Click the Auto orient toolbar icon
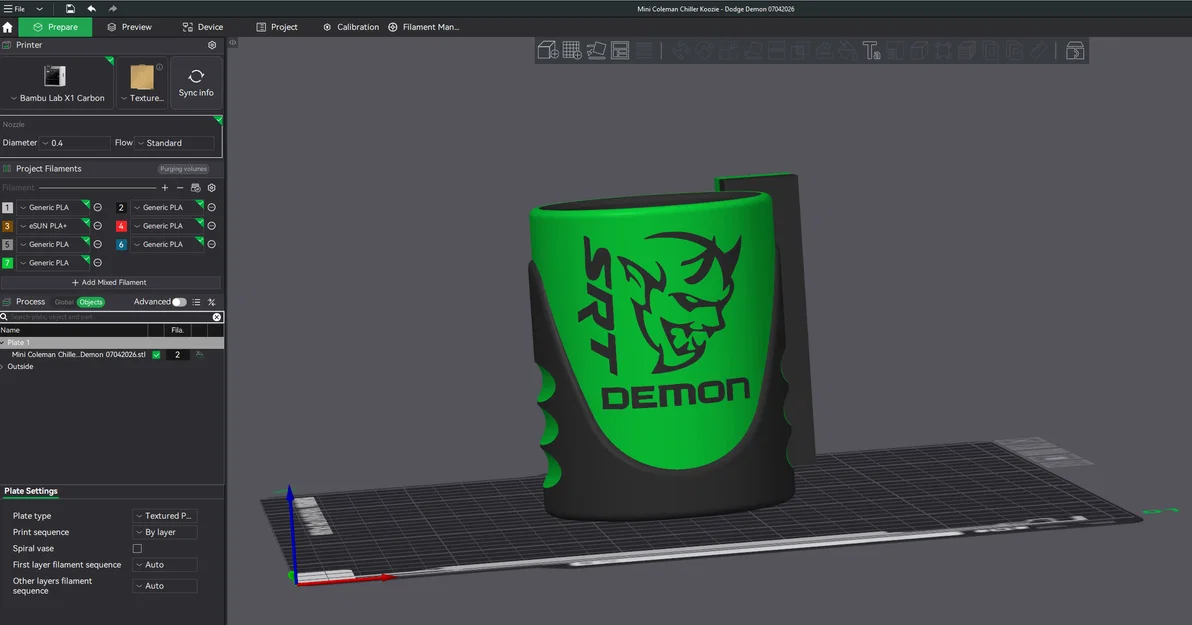The image size is (1192, 625). (596, 51)
